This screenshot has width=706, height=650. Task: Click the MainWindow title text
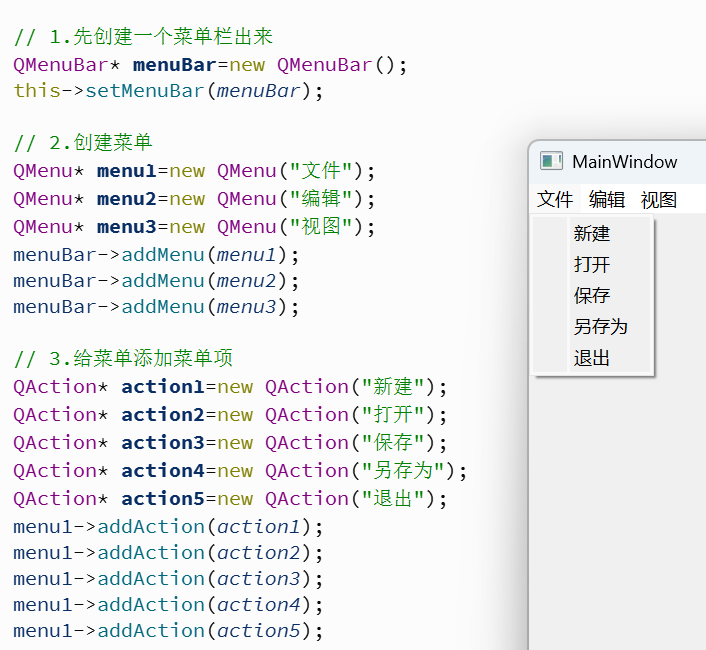click(x=625, y=162)
